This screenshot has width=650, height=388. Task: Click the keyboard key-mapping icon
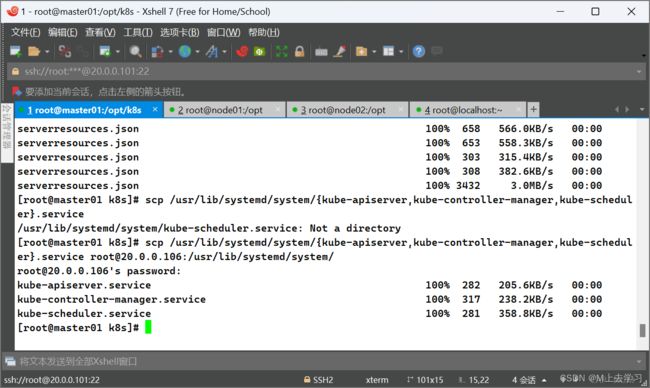click(x=321, y=52)
